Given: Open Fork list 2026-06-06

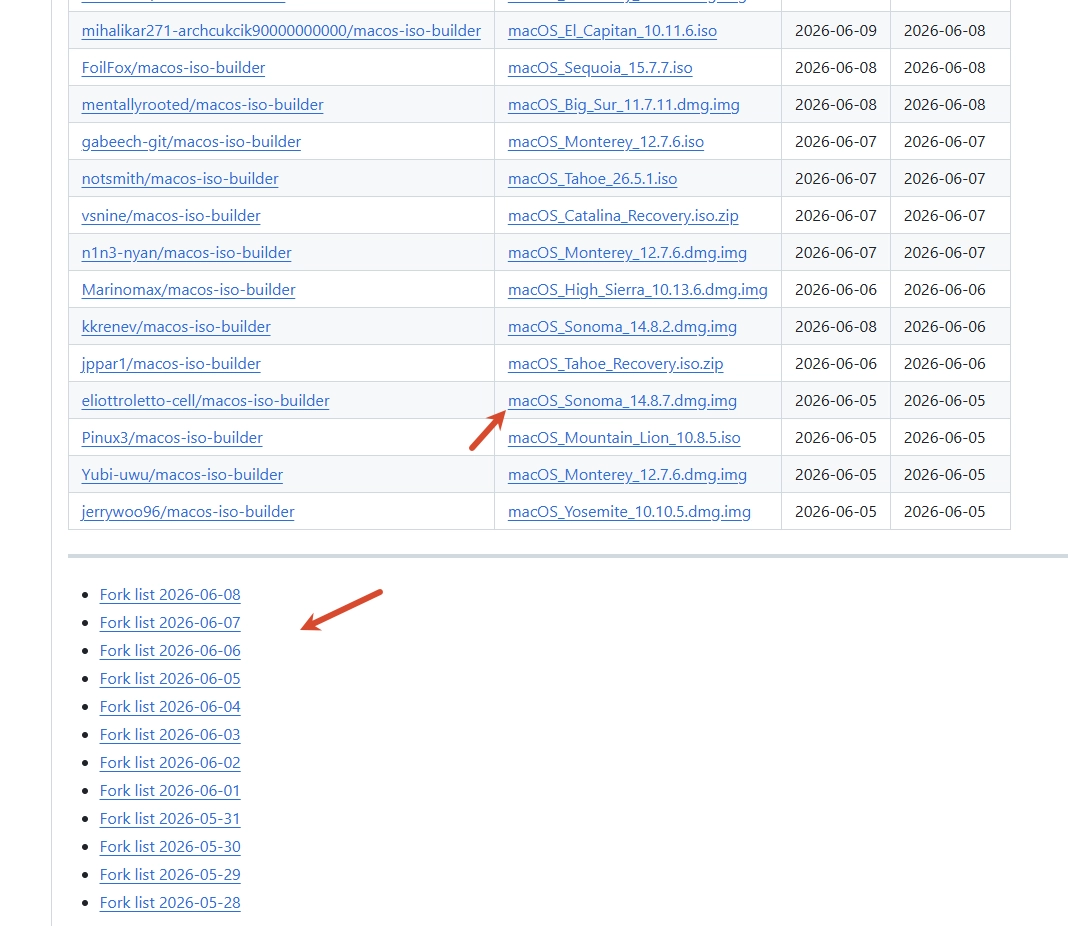Looking at the screenshot, I should [x=170, y=650].
